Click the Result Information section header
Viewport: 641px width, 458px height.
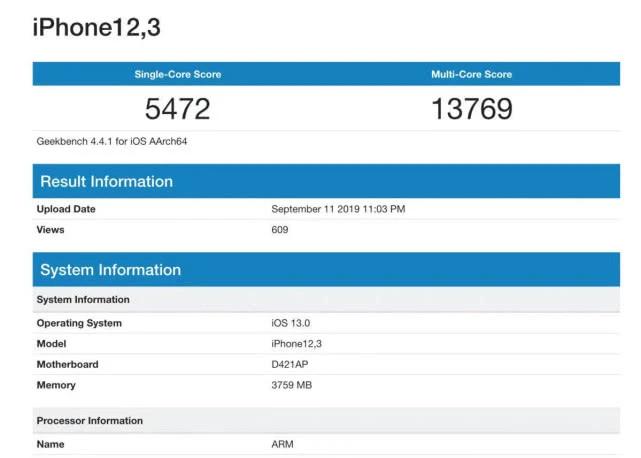coord(326,181)
